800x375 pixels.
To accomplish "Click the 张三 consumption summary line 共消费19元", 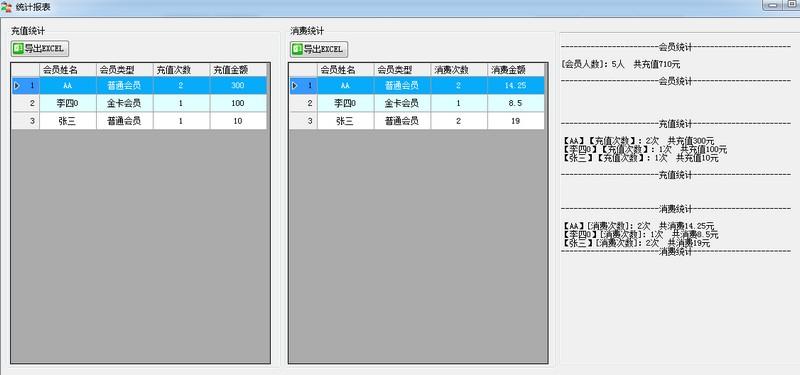I will tap(636, 243).
